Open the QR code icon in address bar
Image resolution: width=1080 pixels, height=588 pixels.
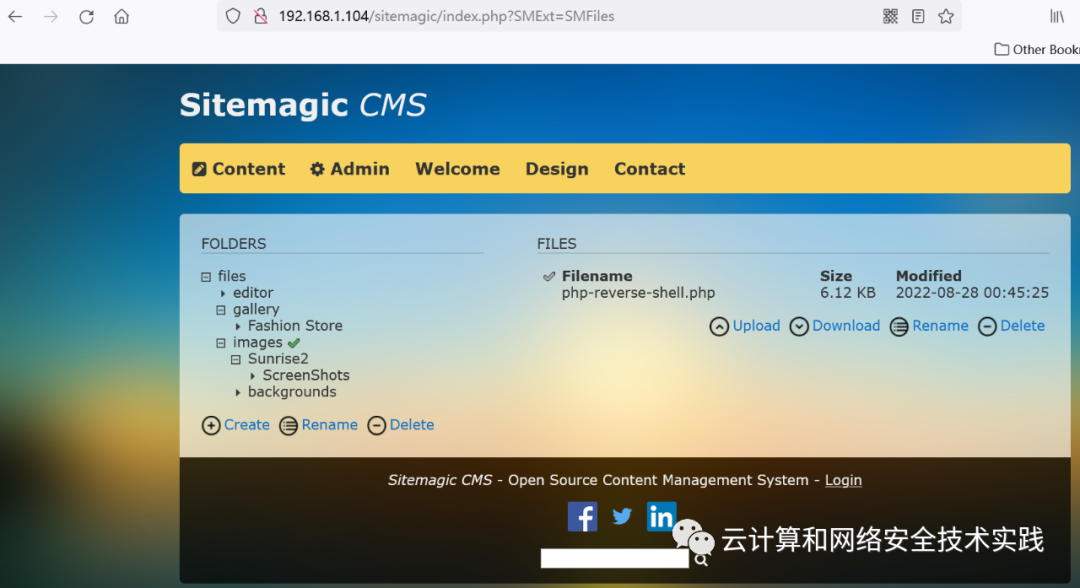(x=890, y=16)
